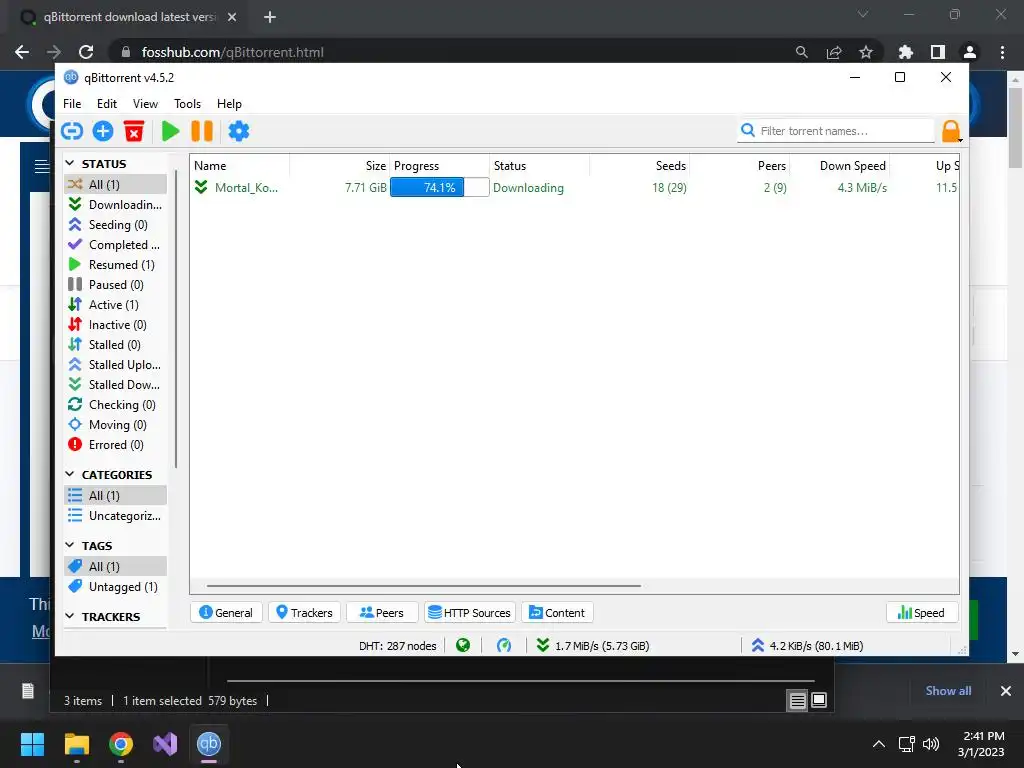Switch to the Content tab
The height and width of the screenshot is (768, 1024).
click(557, 613)
